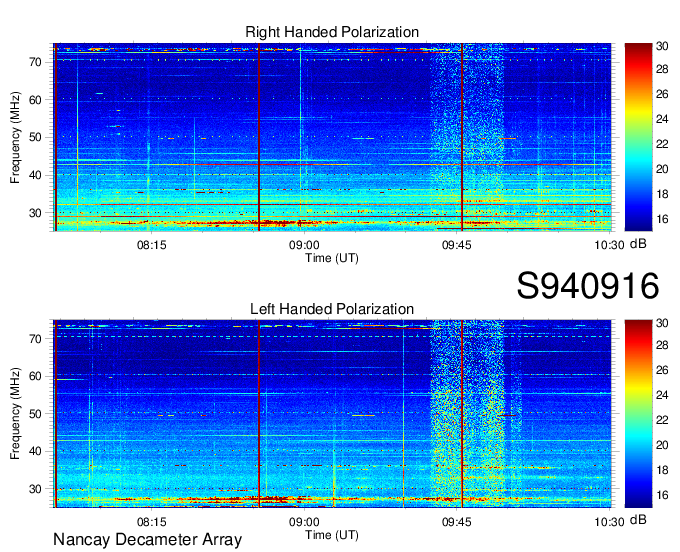The image size is (680, 552).
Task: Select the S940916 observation label
Action: tap(588, 286)
